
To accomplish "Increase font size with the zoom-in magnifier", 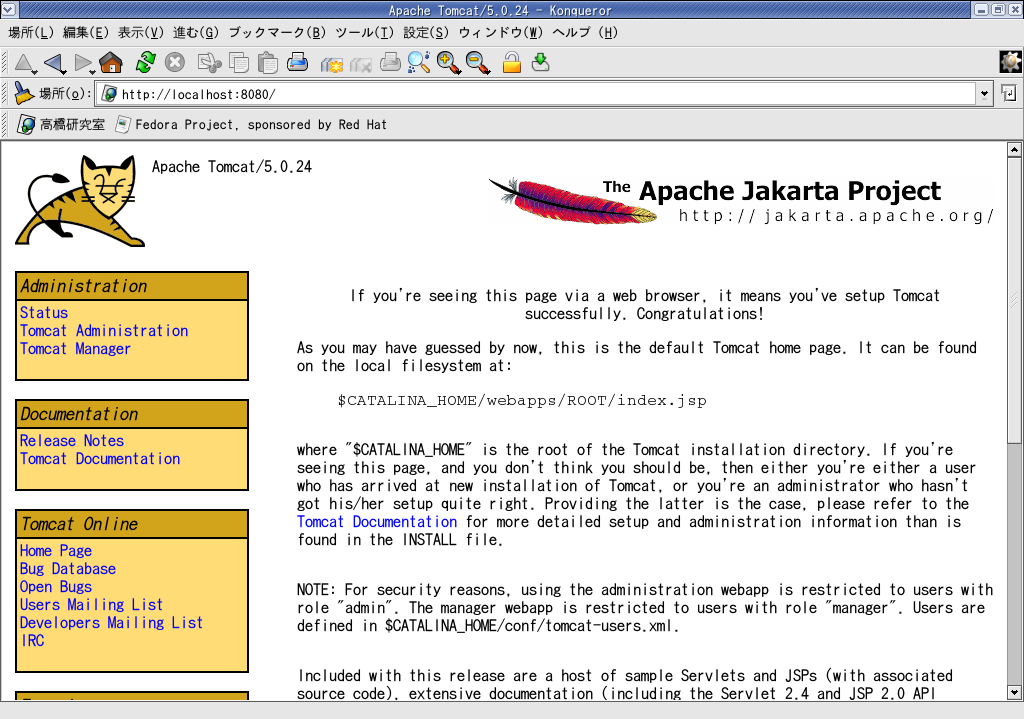I will [x=449, y=63].
